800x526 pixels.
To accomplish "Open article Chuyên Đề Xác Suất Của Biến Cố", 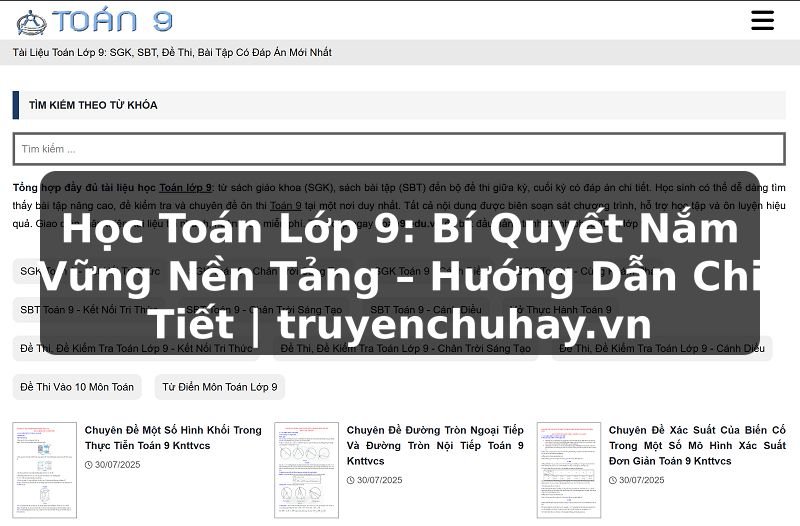I will tap(697, 445).
